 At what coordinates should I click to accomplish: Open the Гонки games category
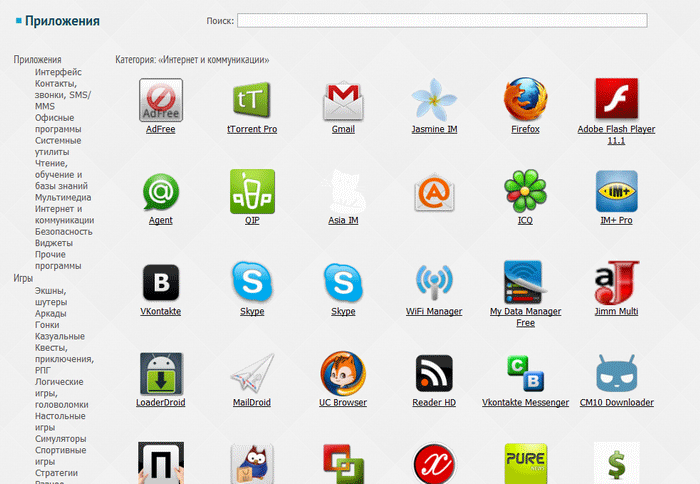pyautogui.click(x=47, y=325)
